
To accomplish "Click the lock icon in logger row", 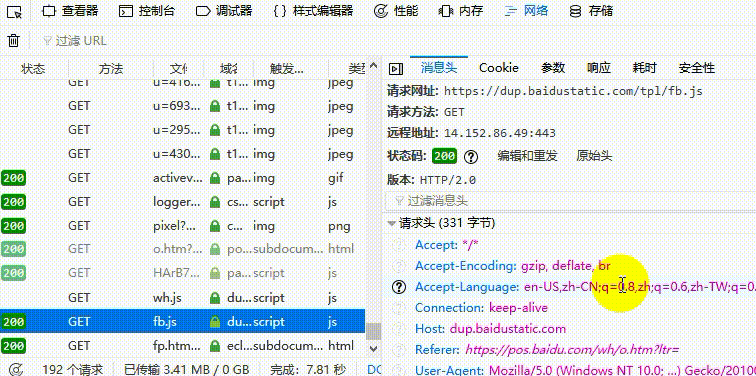I will [215, 202].
